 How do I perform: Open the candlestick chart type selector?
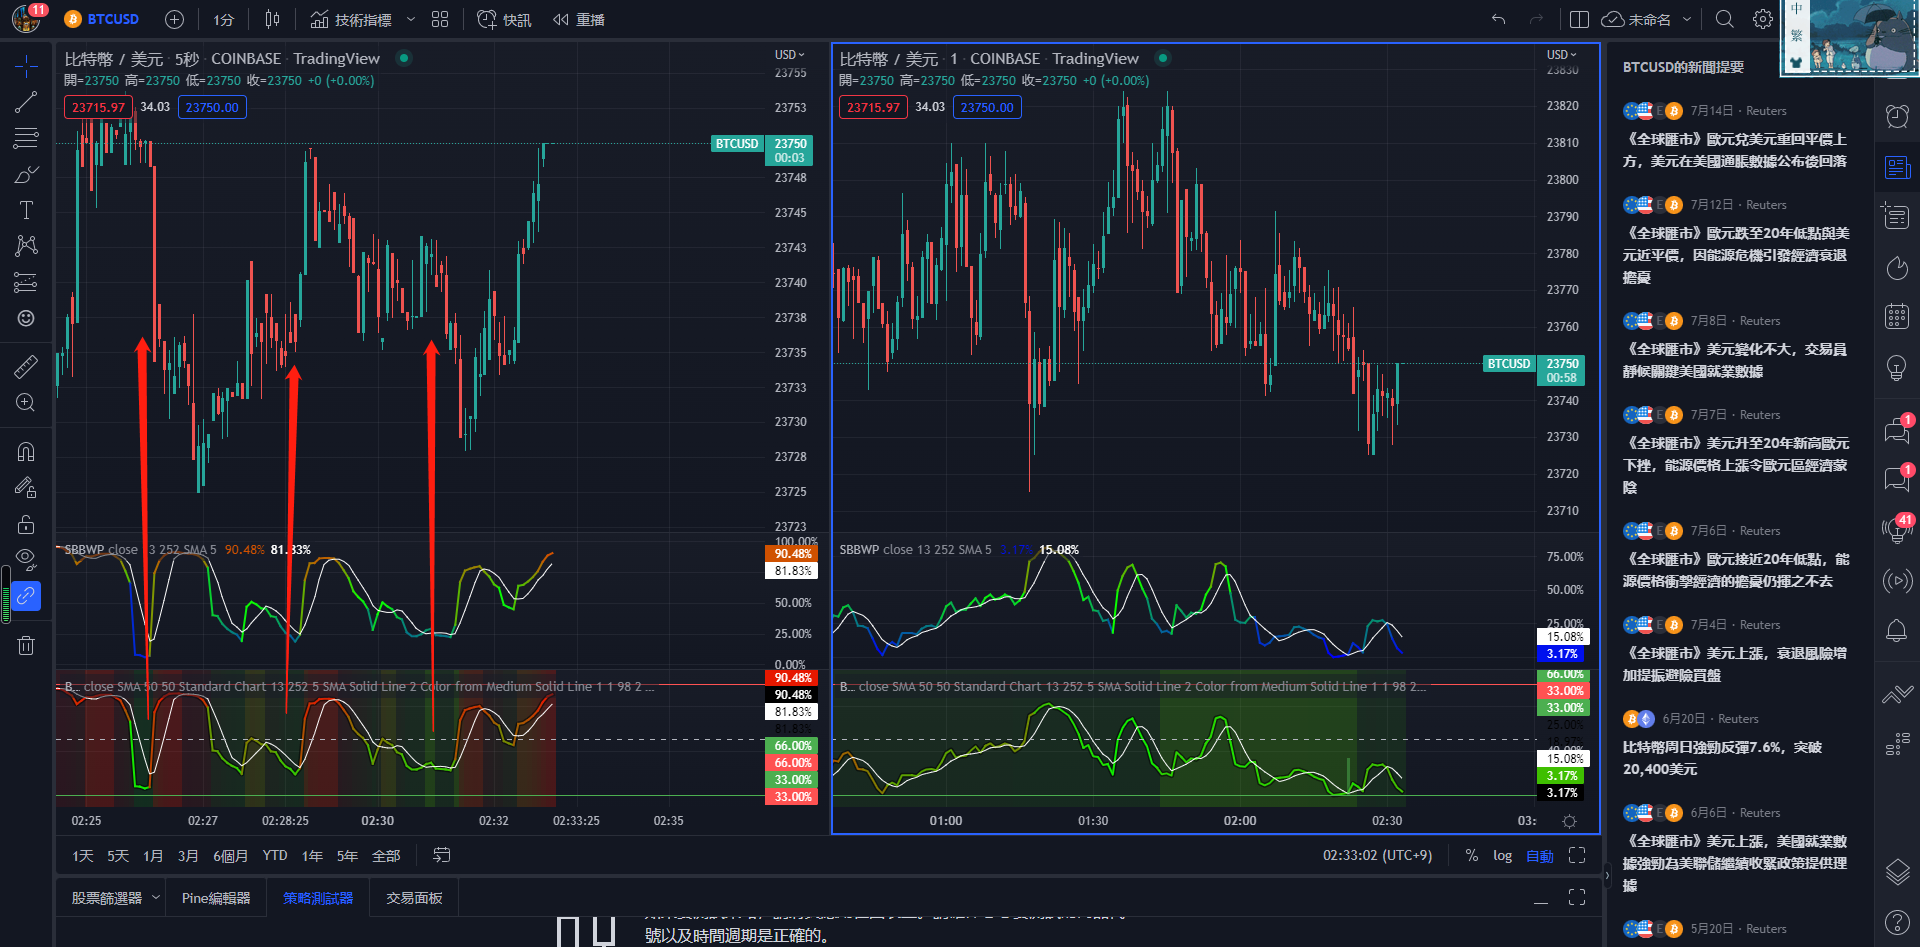click(272, 19)
